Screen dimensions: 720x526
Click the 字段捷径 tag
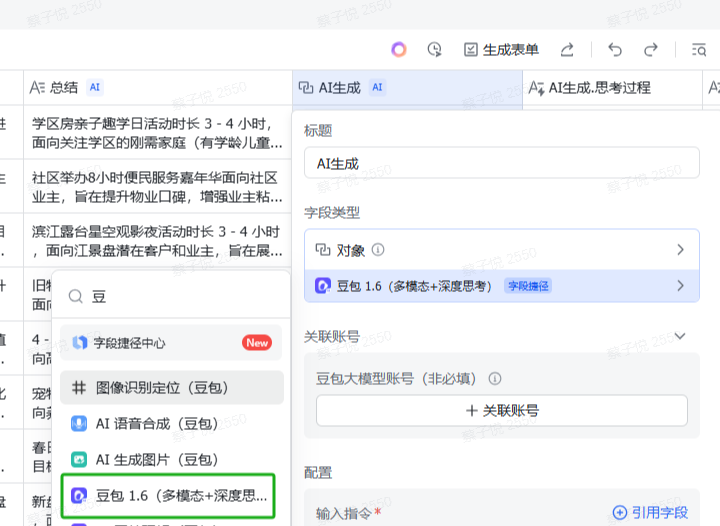click(528, 286)
